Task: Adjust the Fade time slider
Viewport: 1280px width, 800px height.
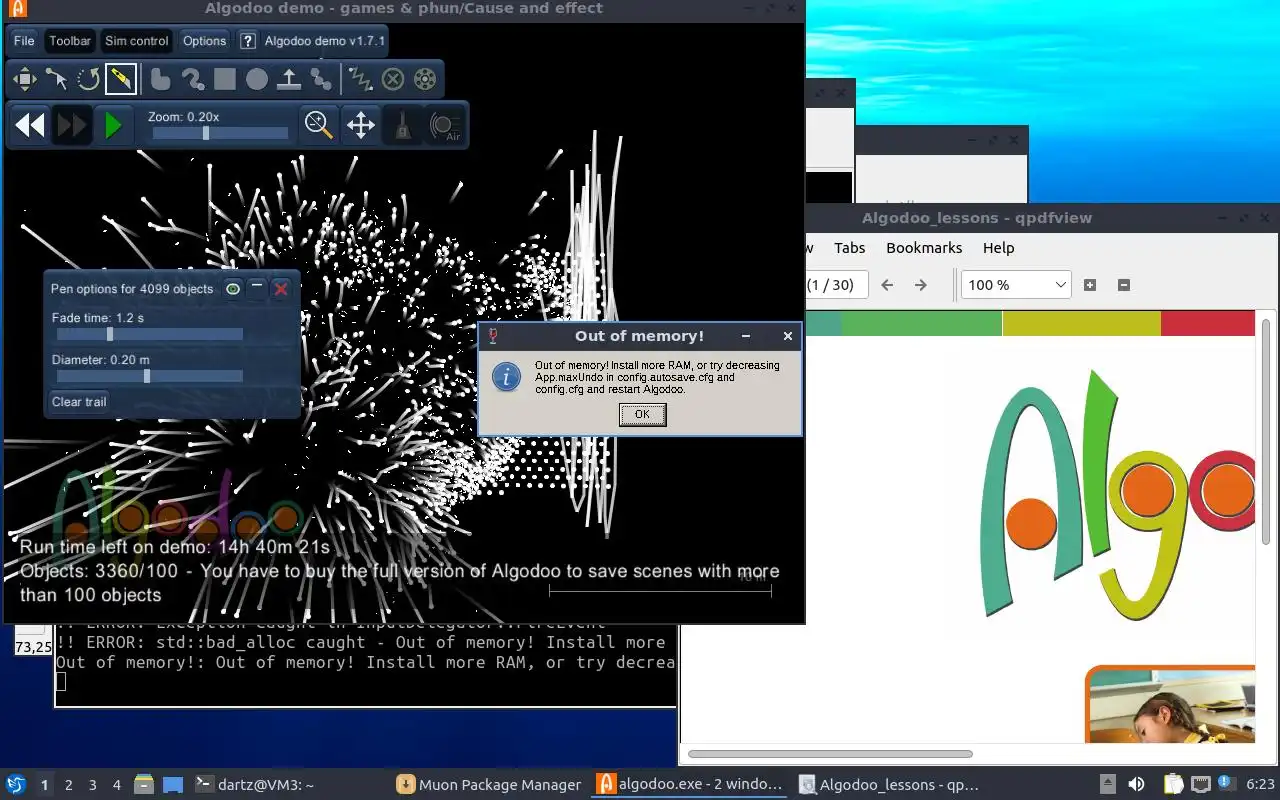Action: [x=150, y=334]
